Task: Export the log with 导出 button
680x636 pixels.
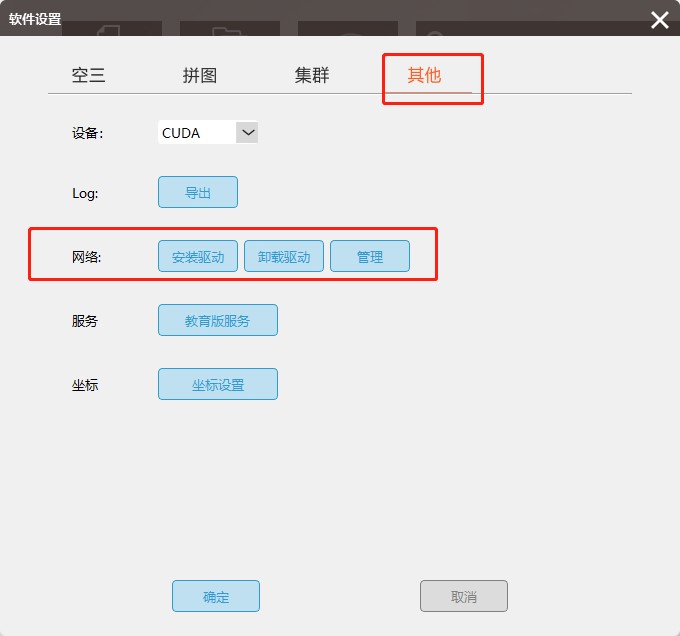Action: point(198,192)
